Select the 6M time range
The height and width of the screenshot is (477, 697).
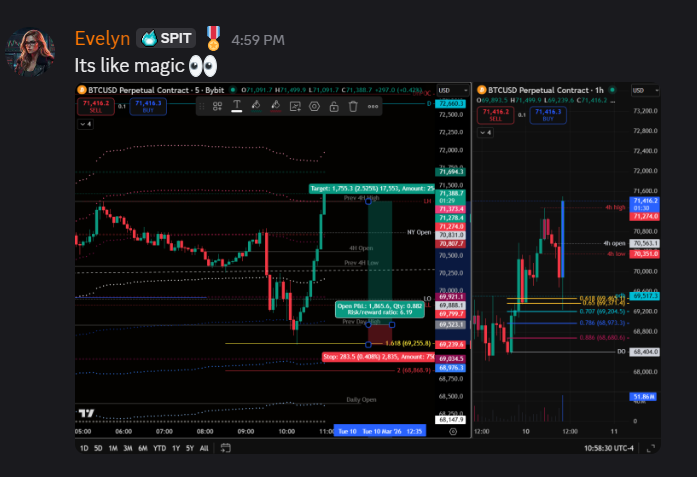(x=143, y=448)
